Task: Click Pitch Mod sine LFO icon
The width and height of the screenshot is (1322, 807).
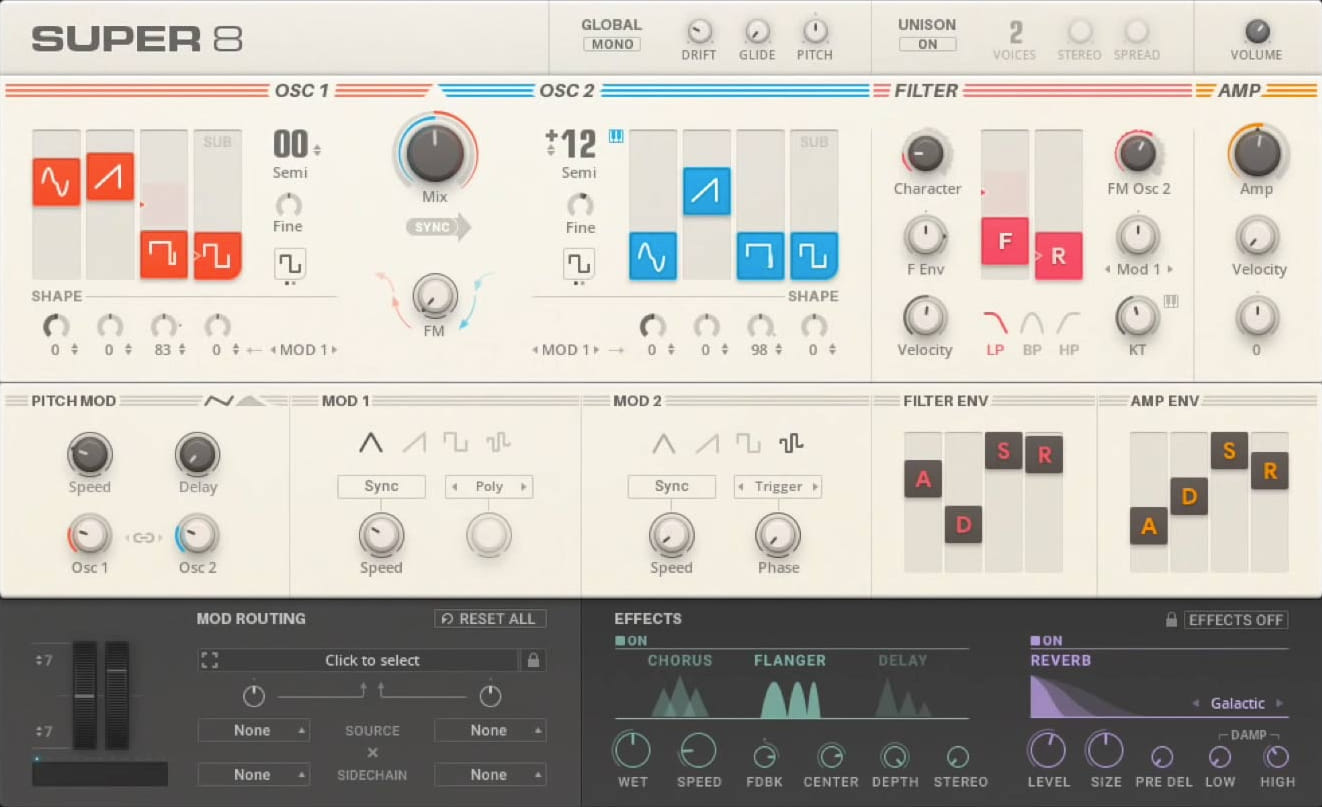Action: pos(219,401)
